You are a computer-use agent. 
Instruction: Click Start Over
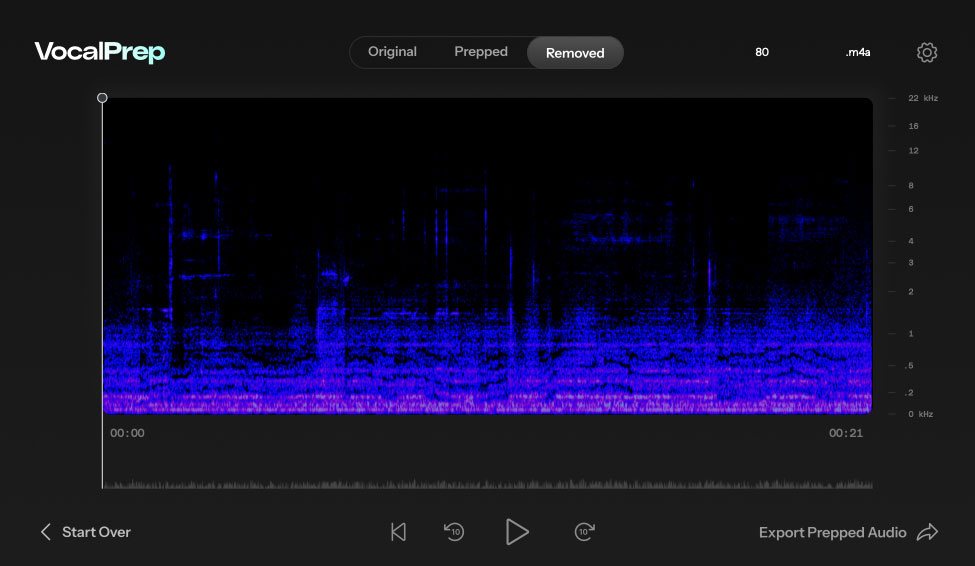pyautogui.click(x=96, y=532)
